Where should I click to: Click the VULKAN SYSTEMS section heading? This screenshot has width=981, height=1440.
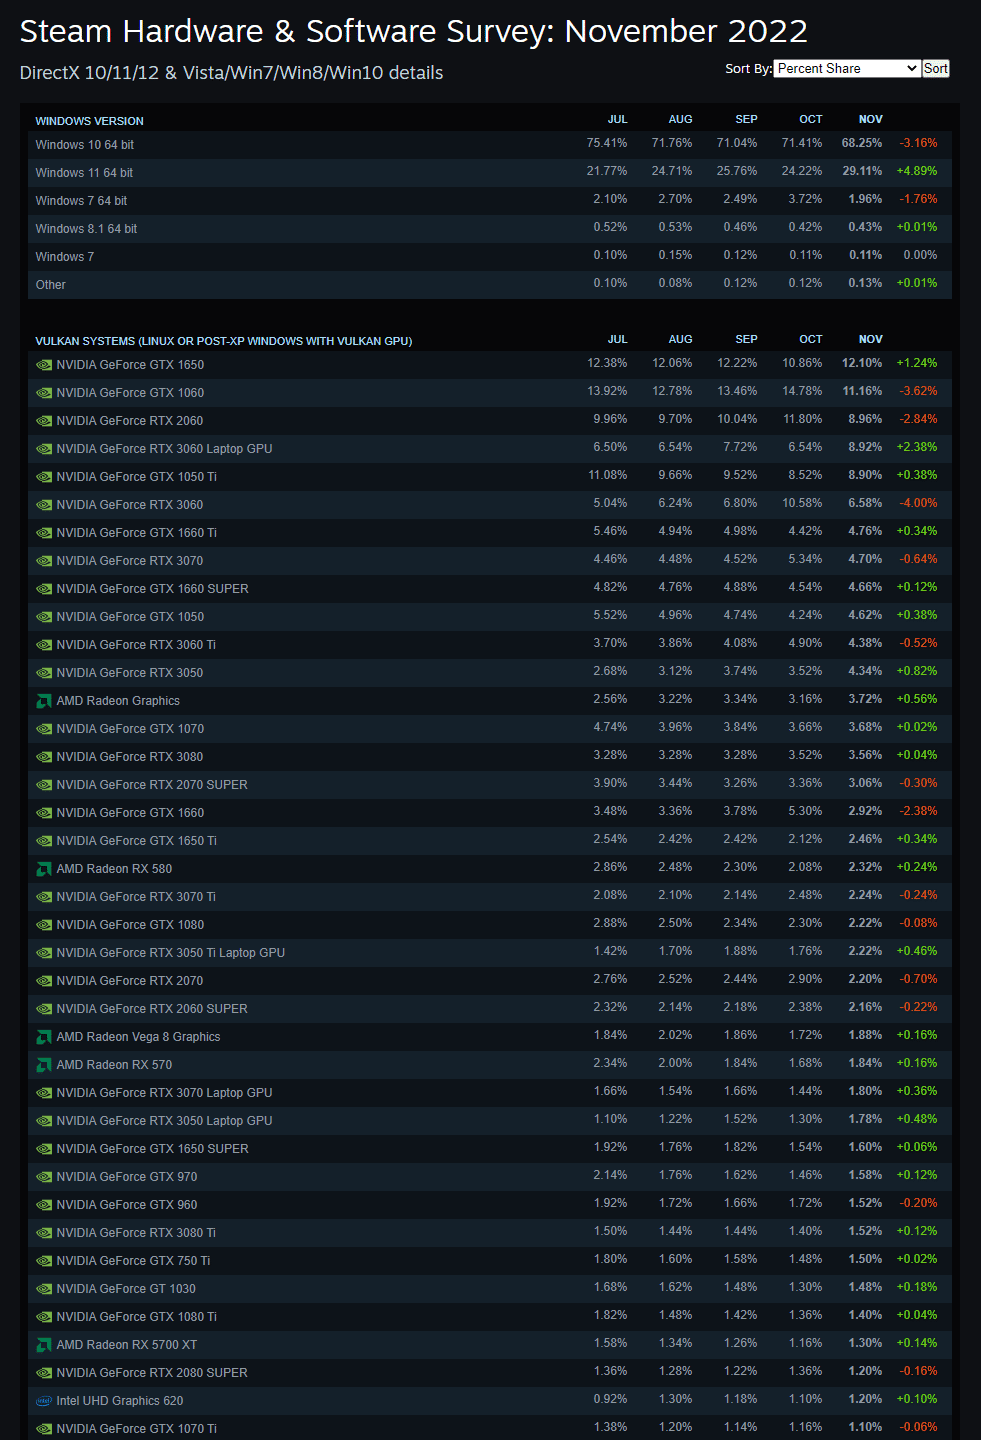coord(224,341)
